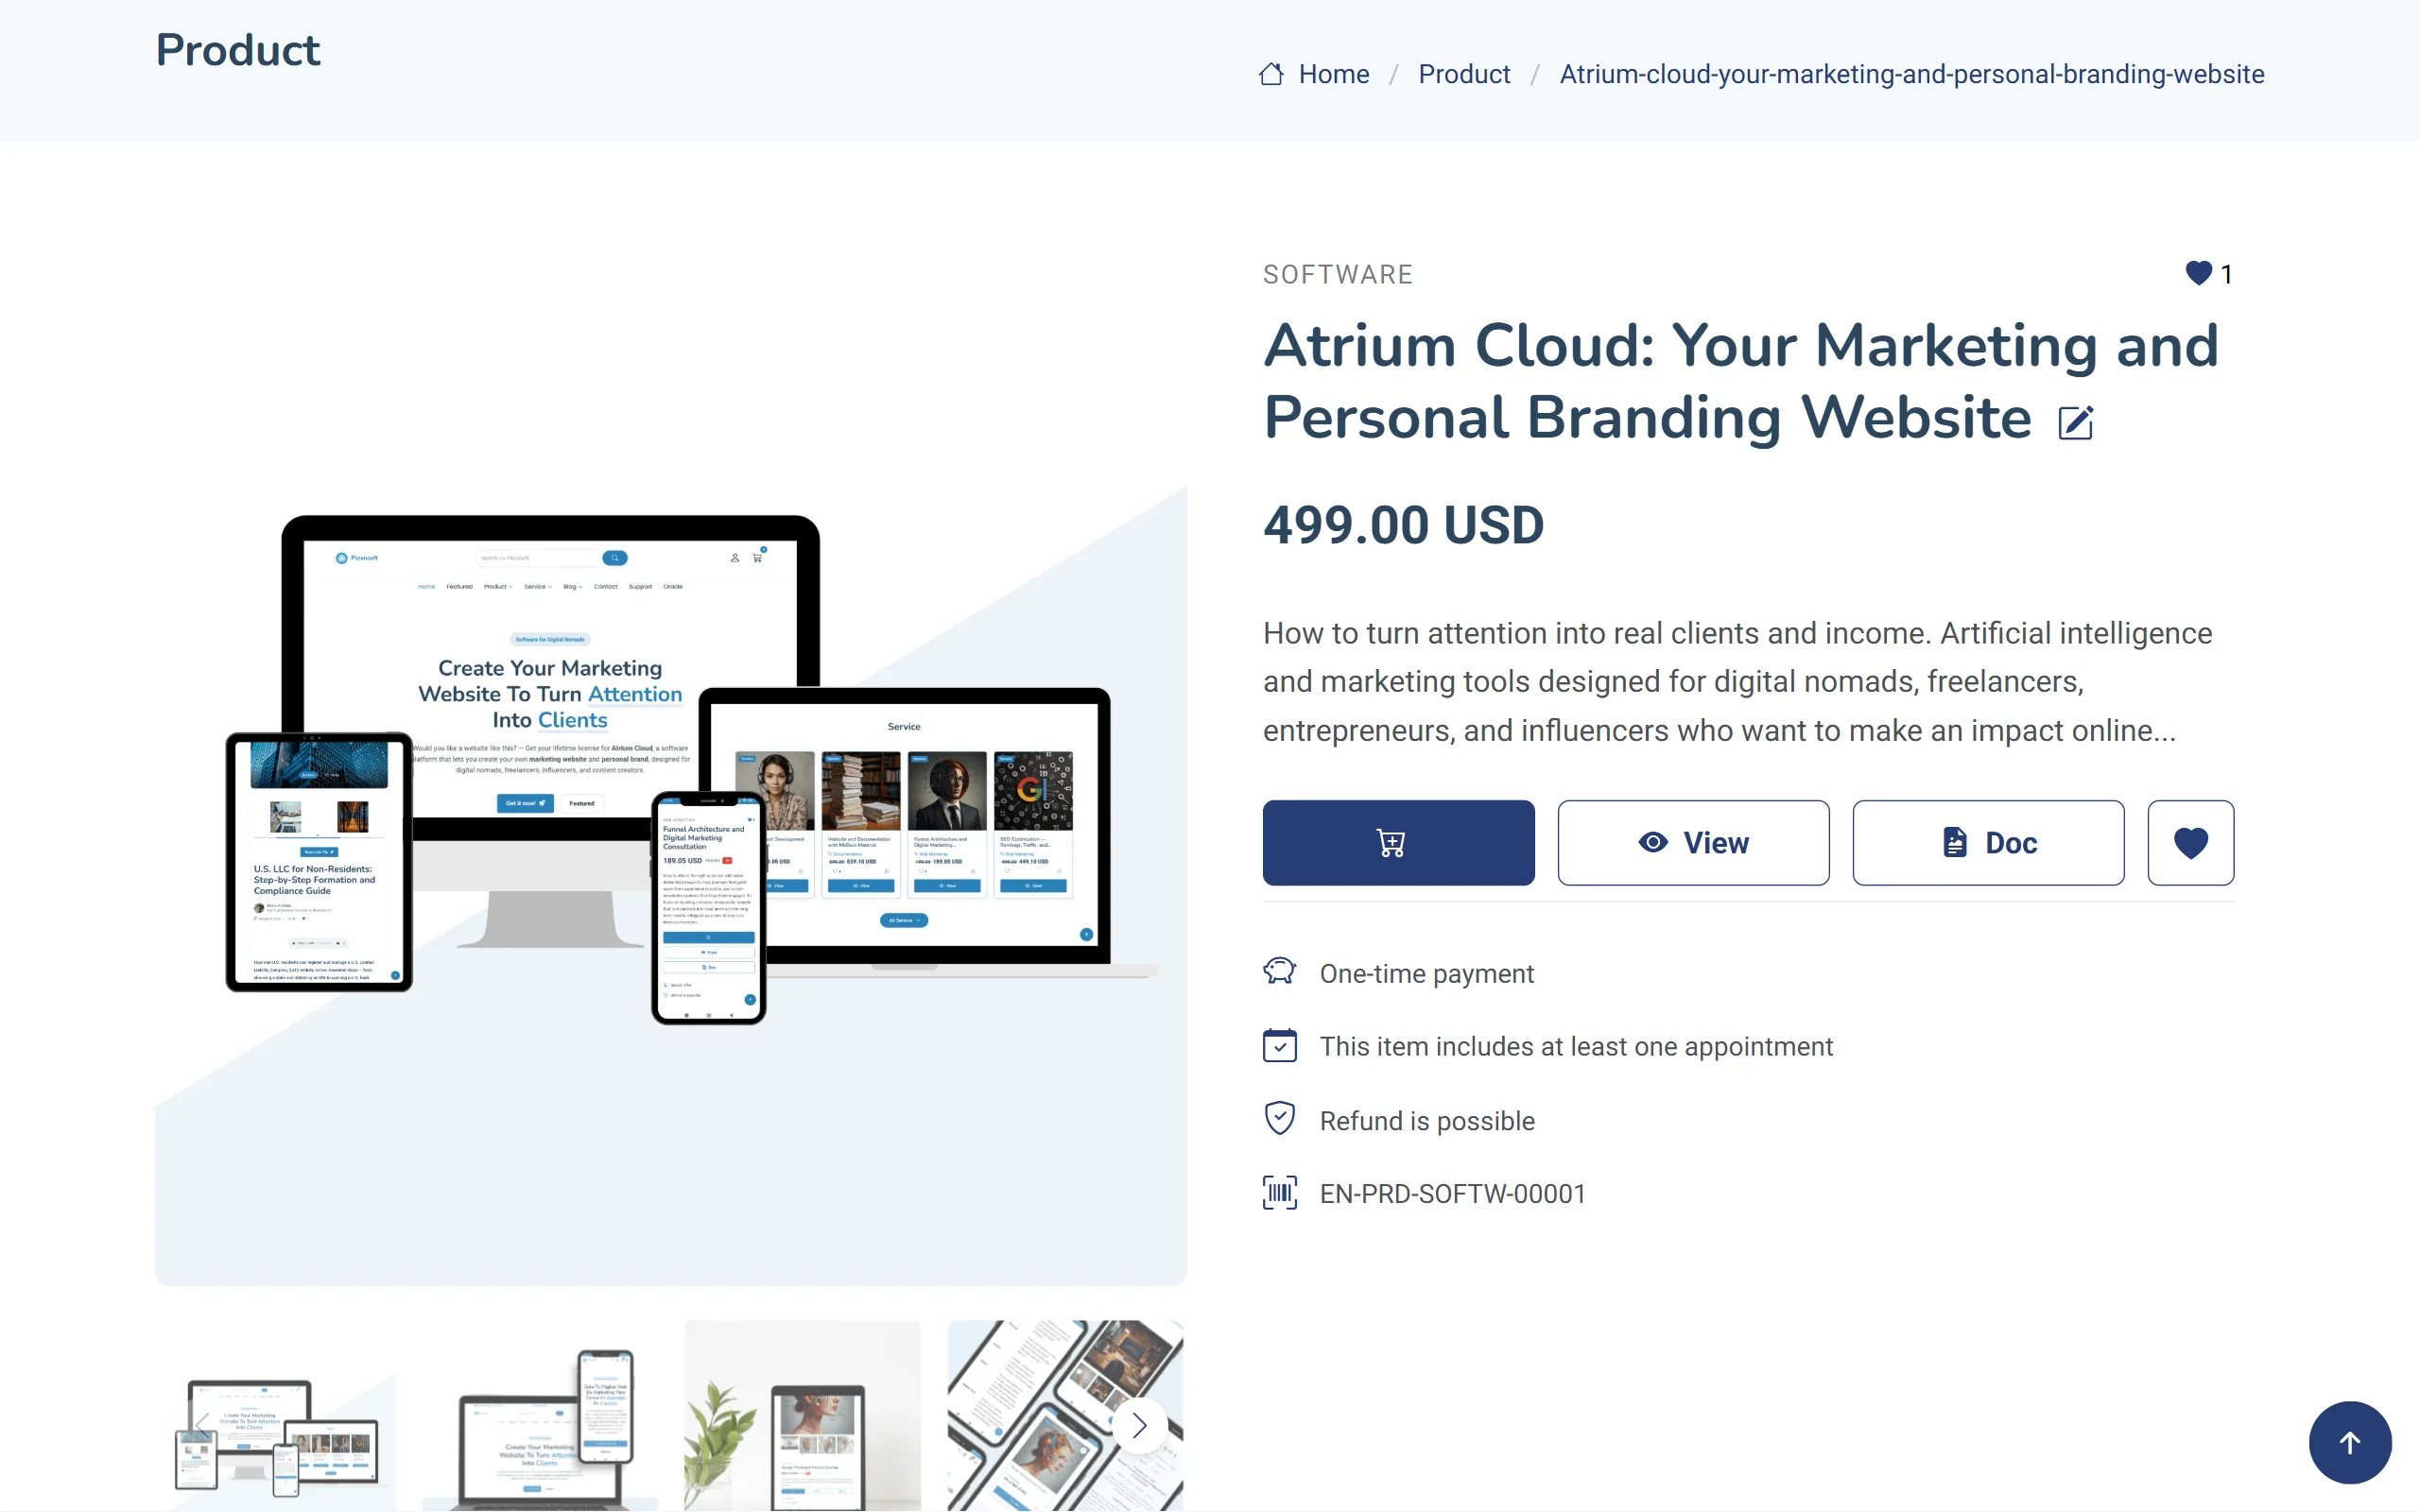
Task: Open the Doc button
Action: click(x=1988, y=842)
